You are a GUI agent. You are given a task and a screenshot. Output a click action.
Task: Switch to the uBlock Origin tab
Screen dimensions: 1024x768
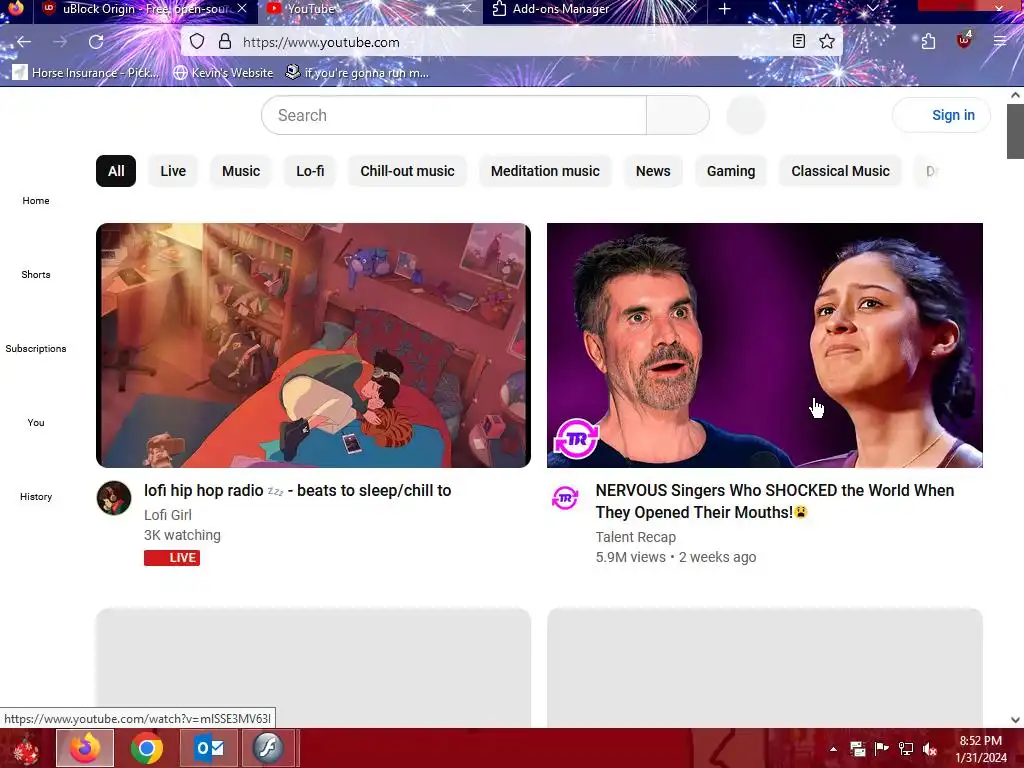click(144, 9)
